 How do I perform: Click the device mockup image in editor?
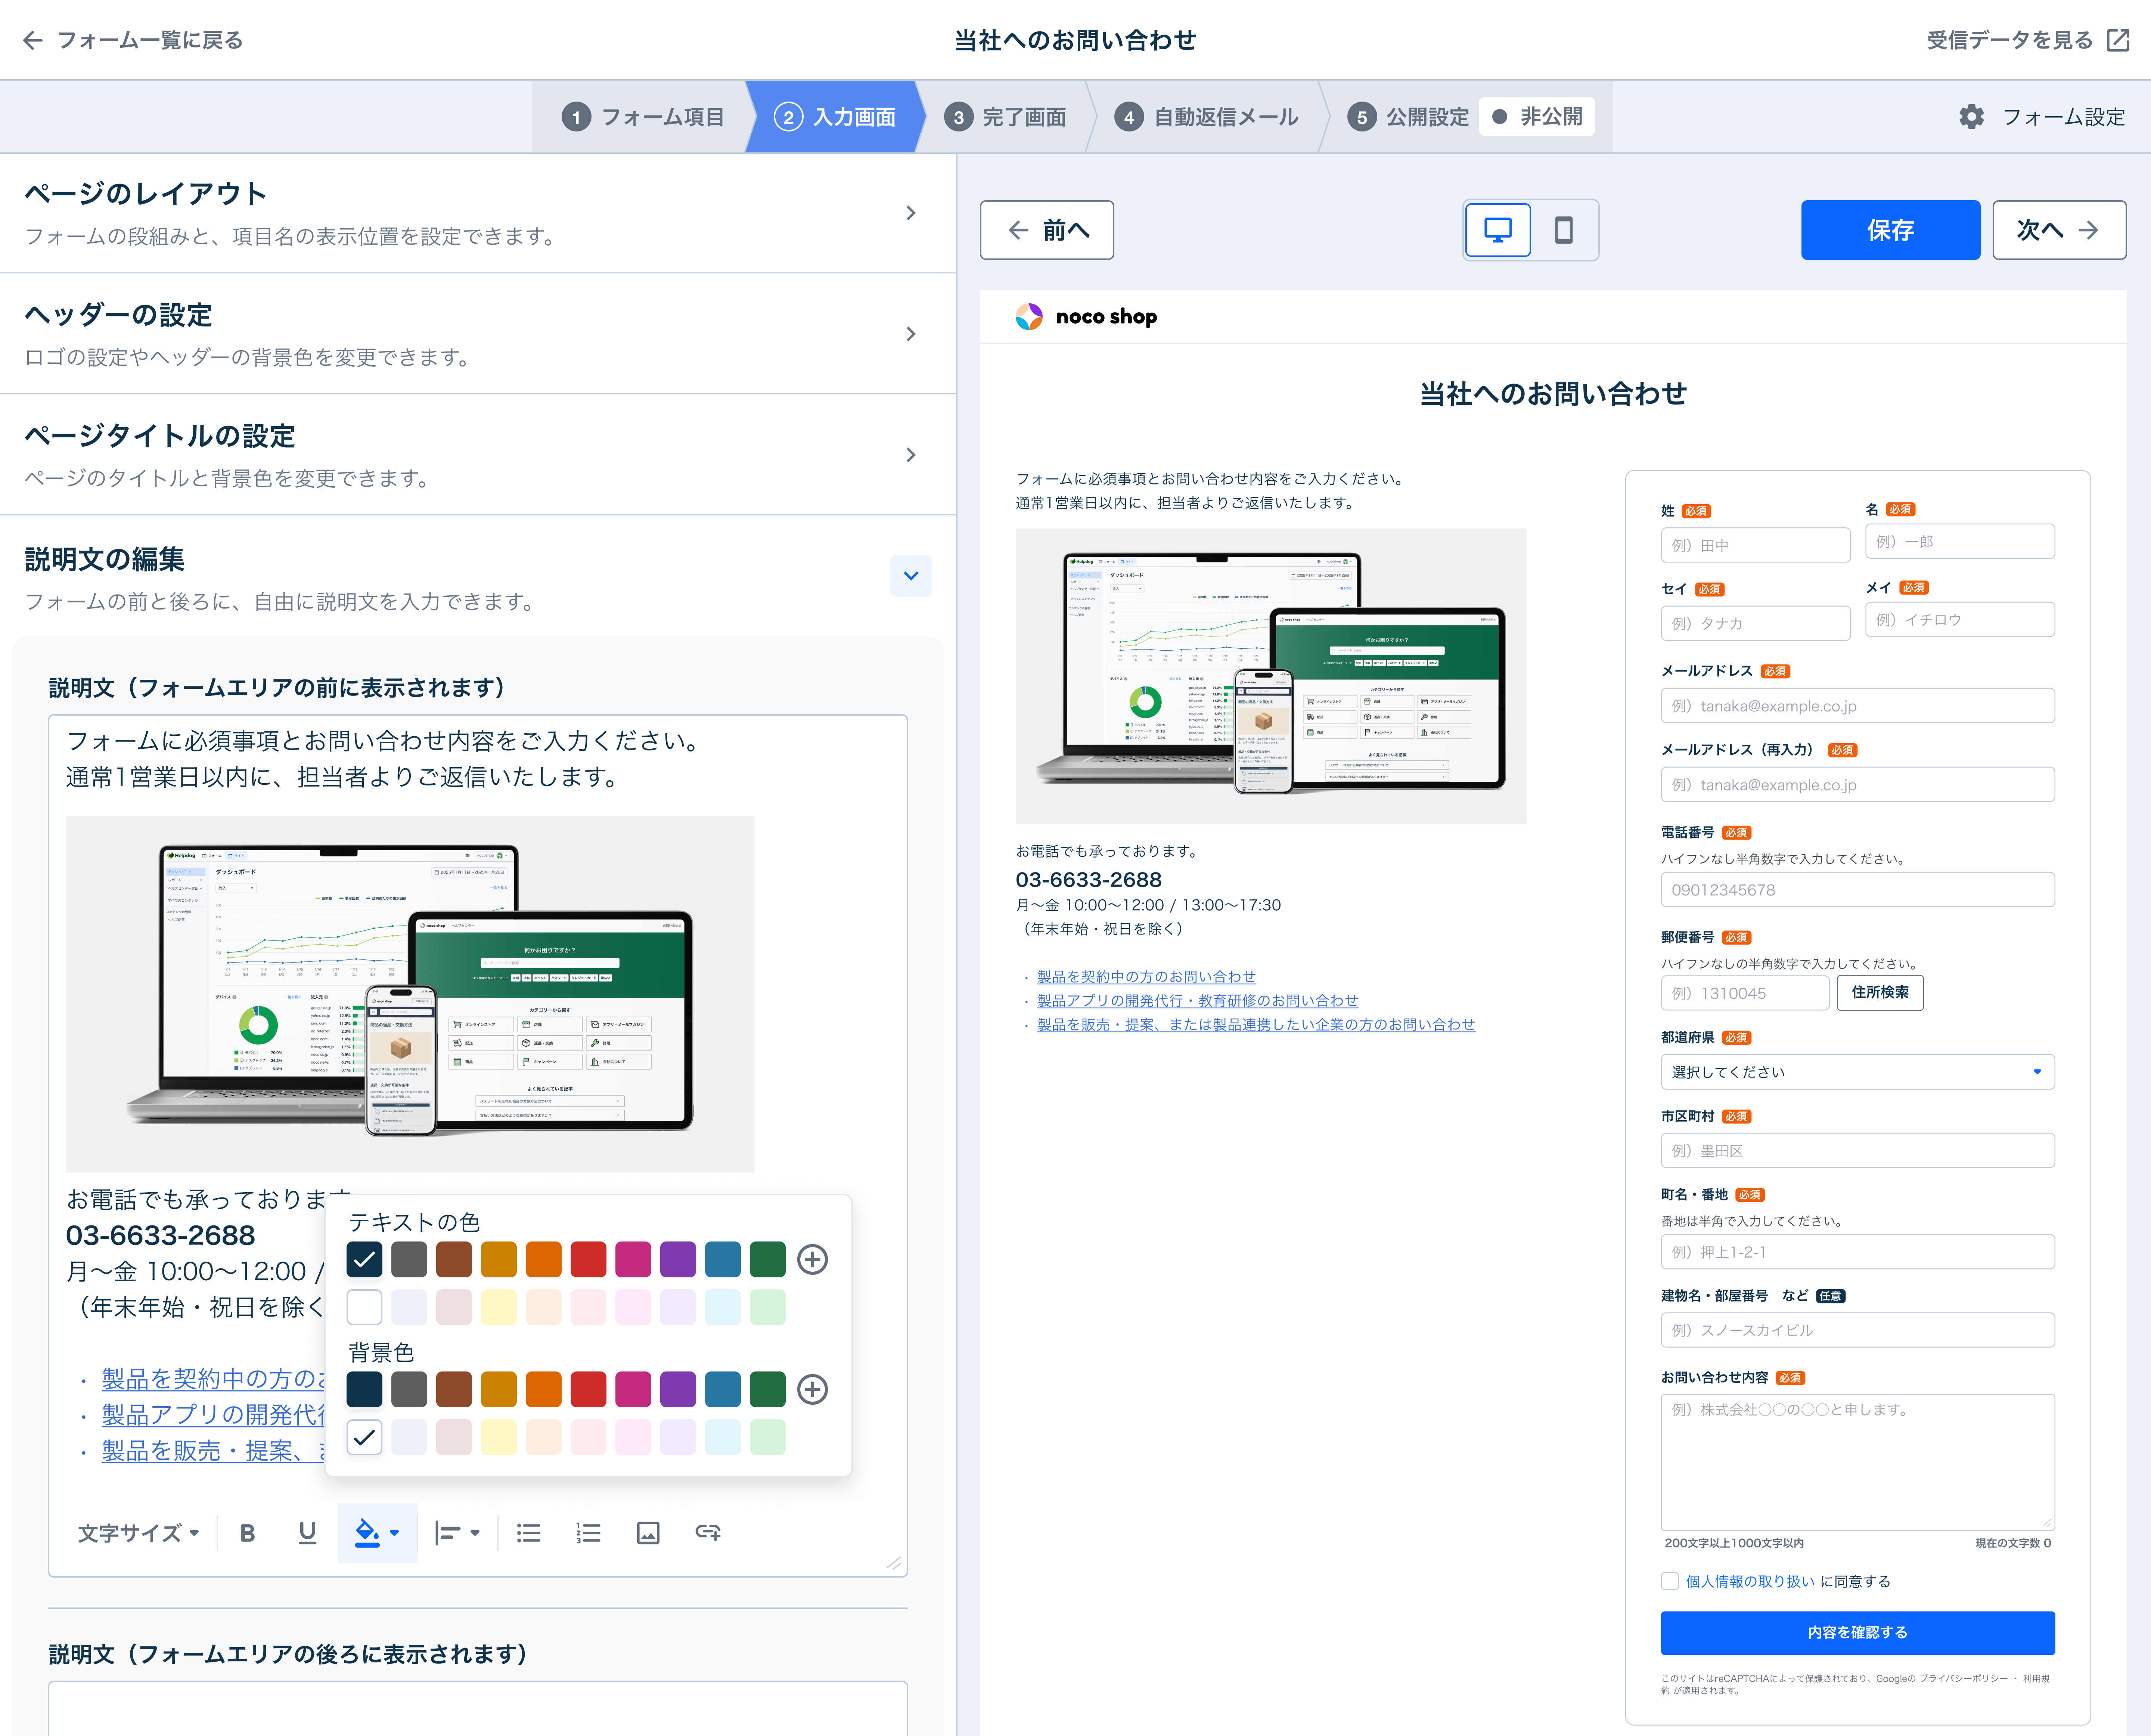coord(410,993)
